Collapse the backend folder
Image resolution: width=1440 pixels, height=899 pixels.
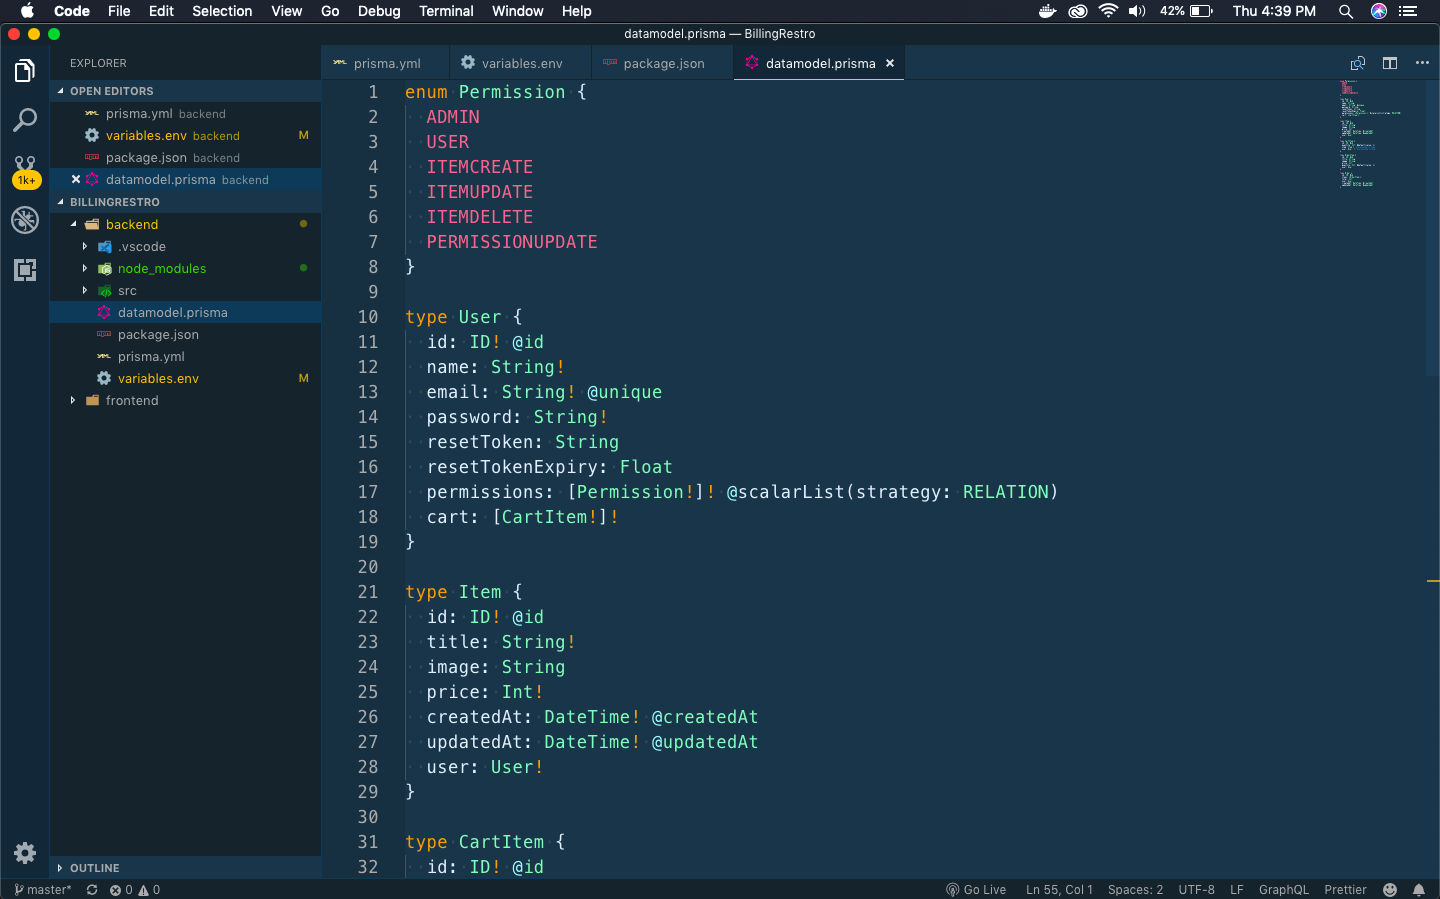coord(185,225)
